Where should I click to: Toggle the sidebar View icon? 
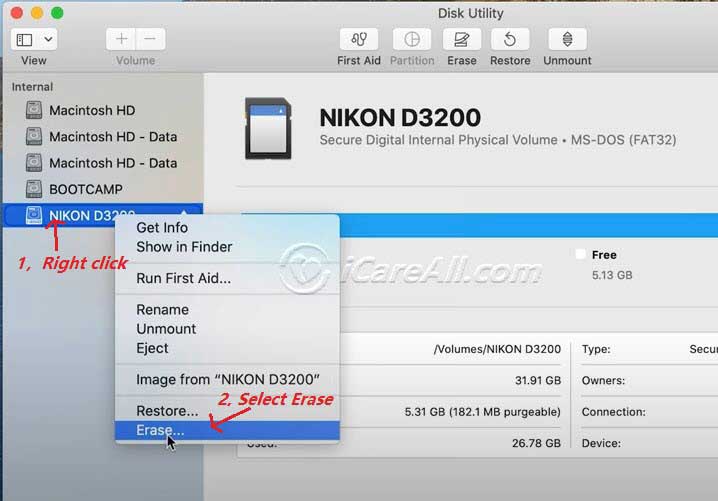24,40
